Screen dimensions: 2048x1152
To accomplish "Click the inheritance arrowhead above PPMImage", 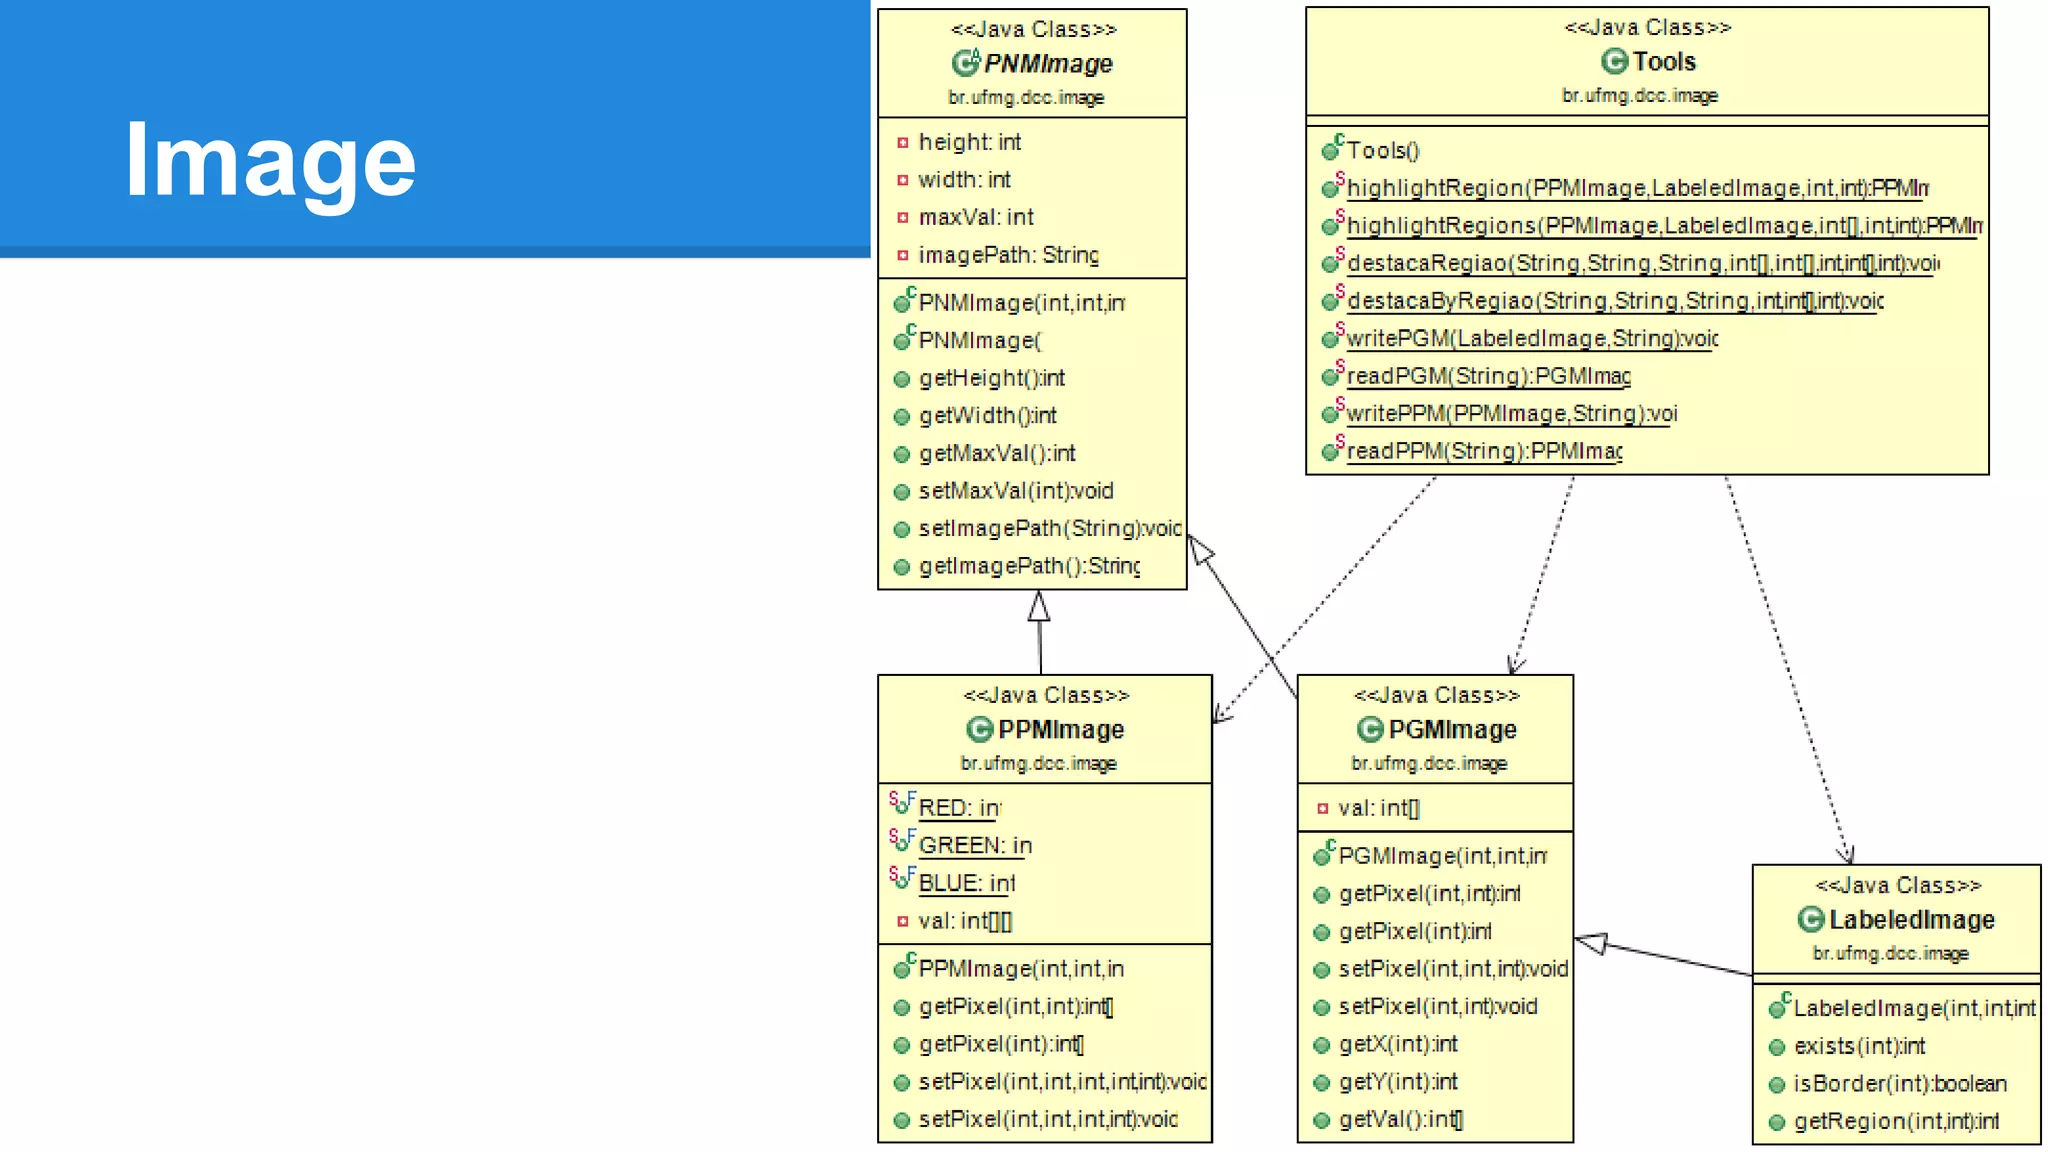I will pyautogui.click(x=1039, y=606).
